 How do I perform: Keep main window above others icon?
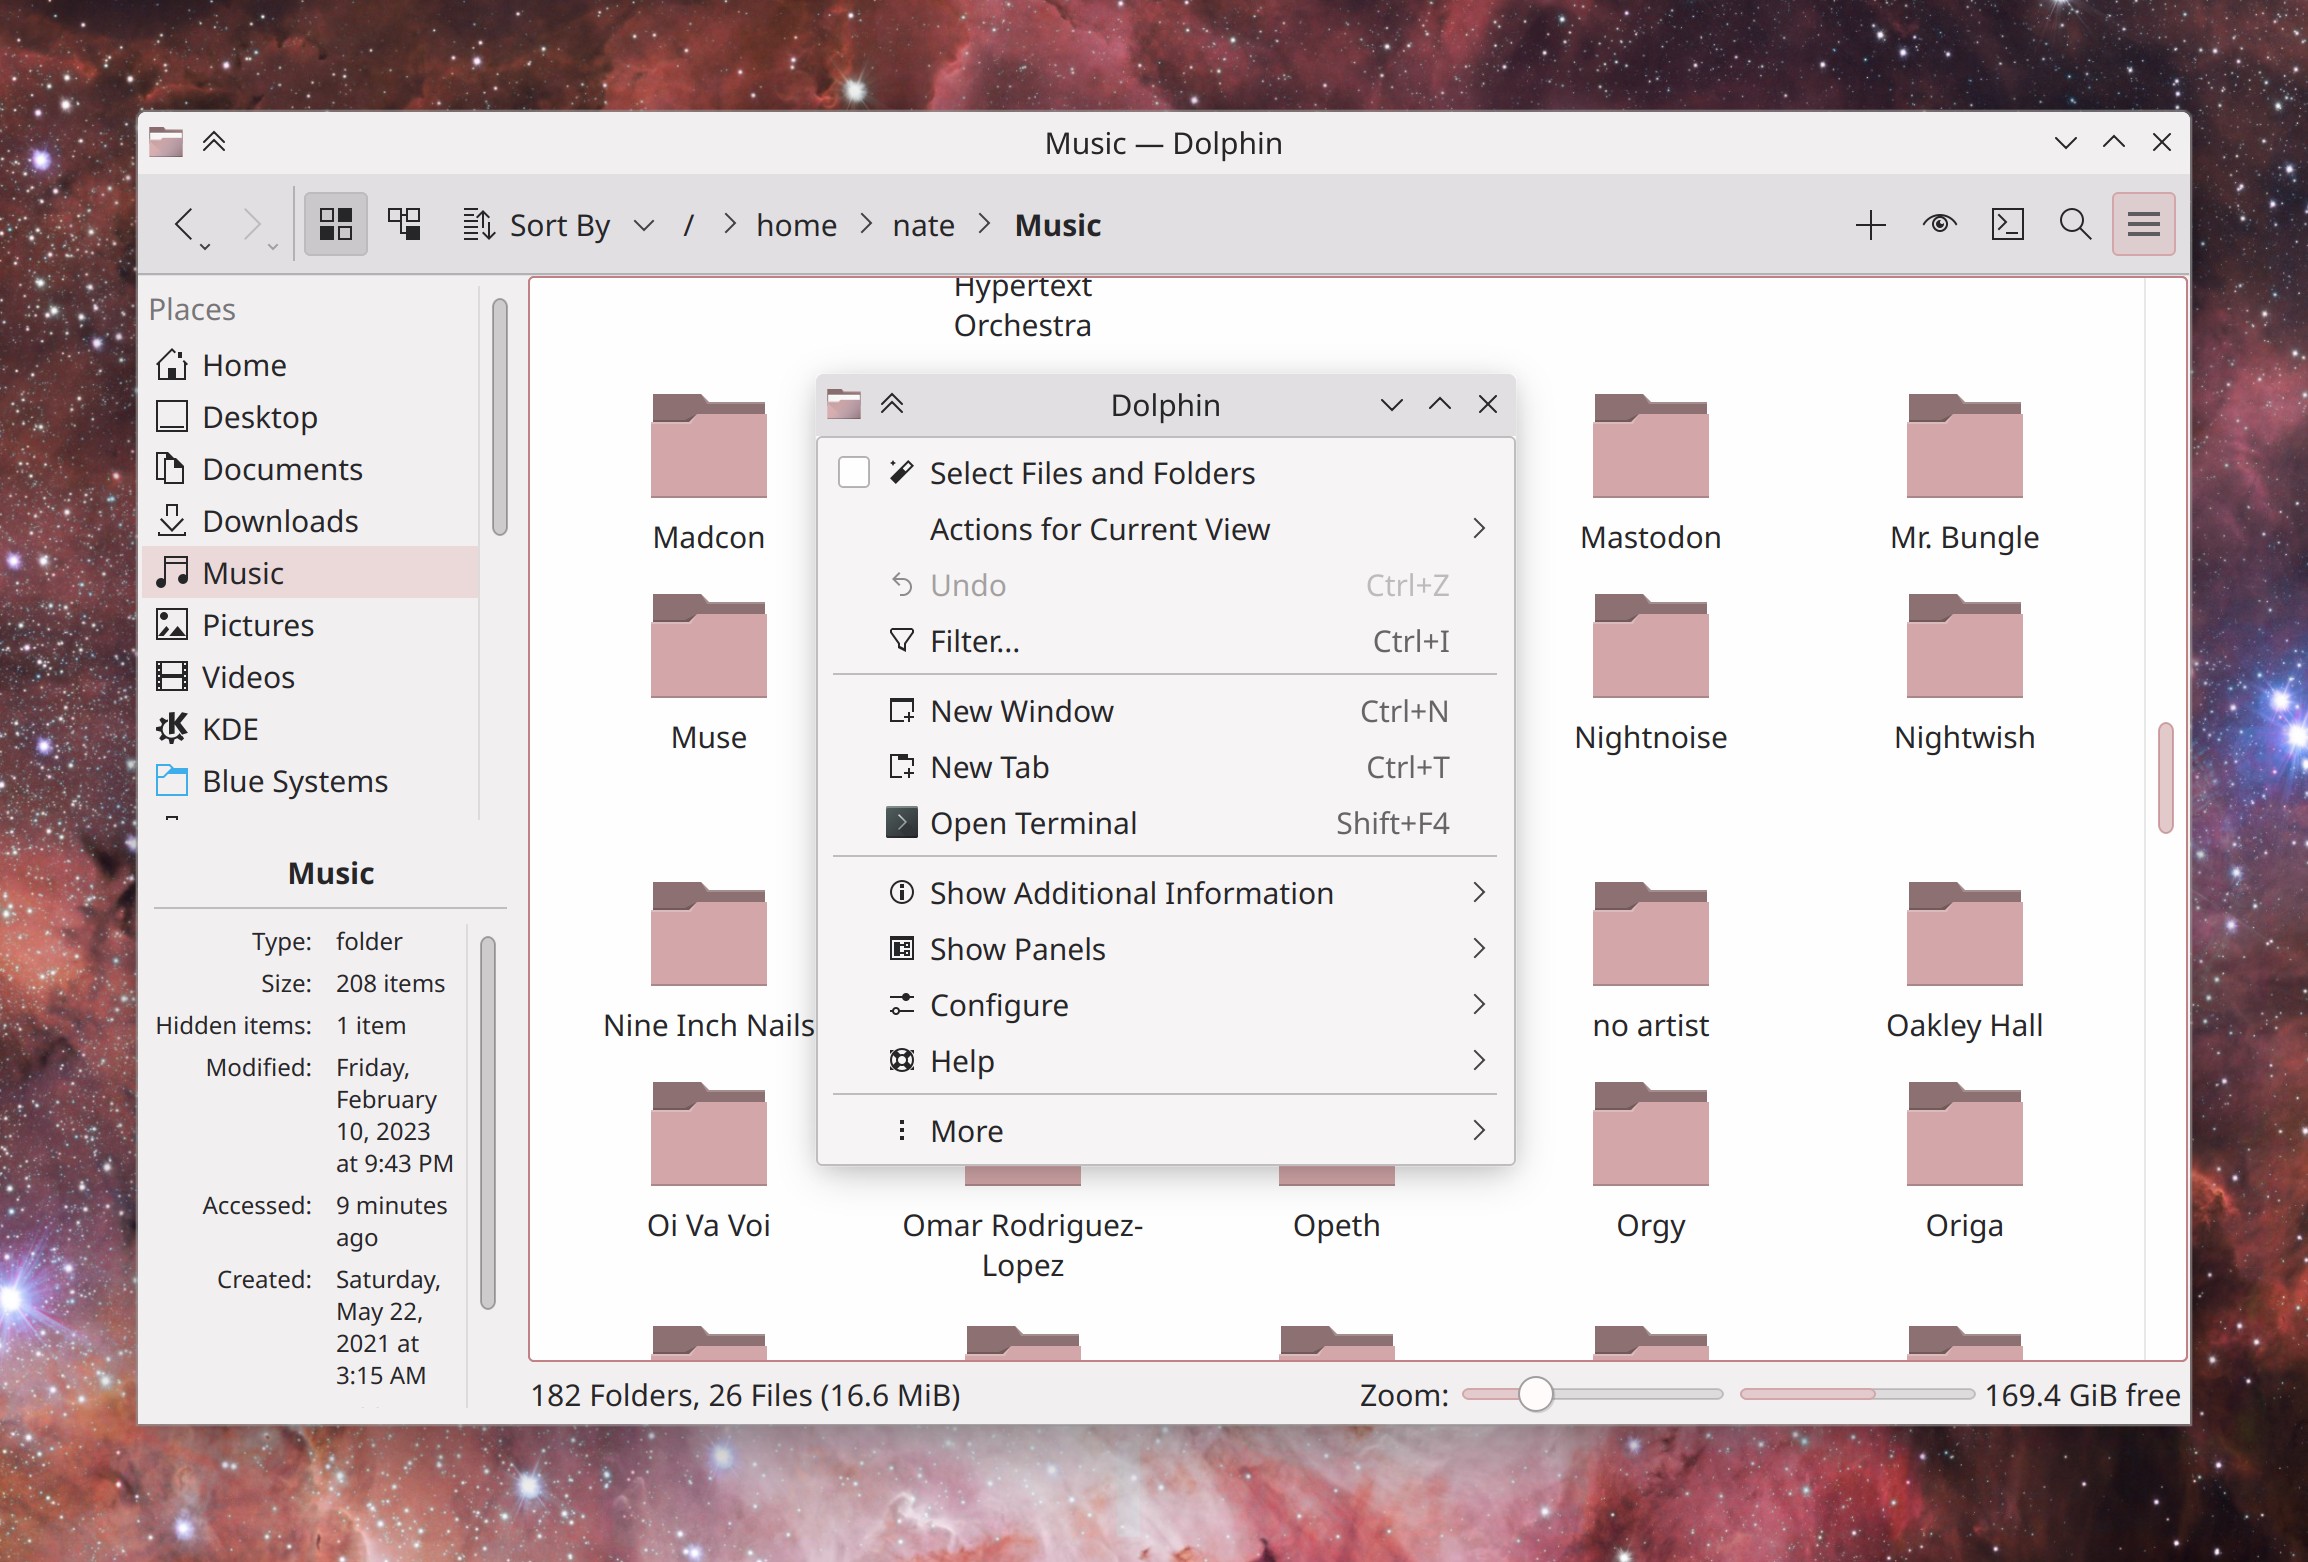214,142
